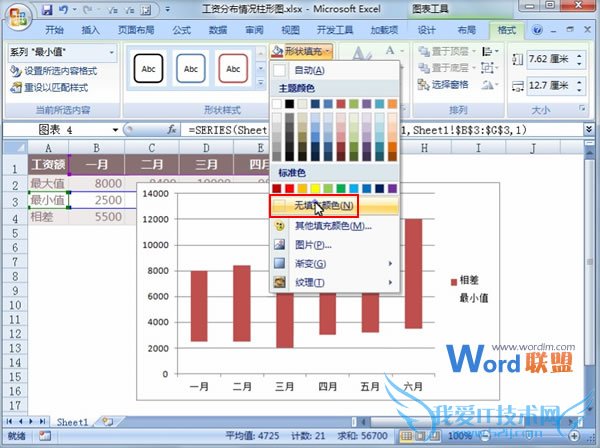The image size is (600, 448).
Task: Click the June (六月) chart column
Action: [x=413, y=274]
